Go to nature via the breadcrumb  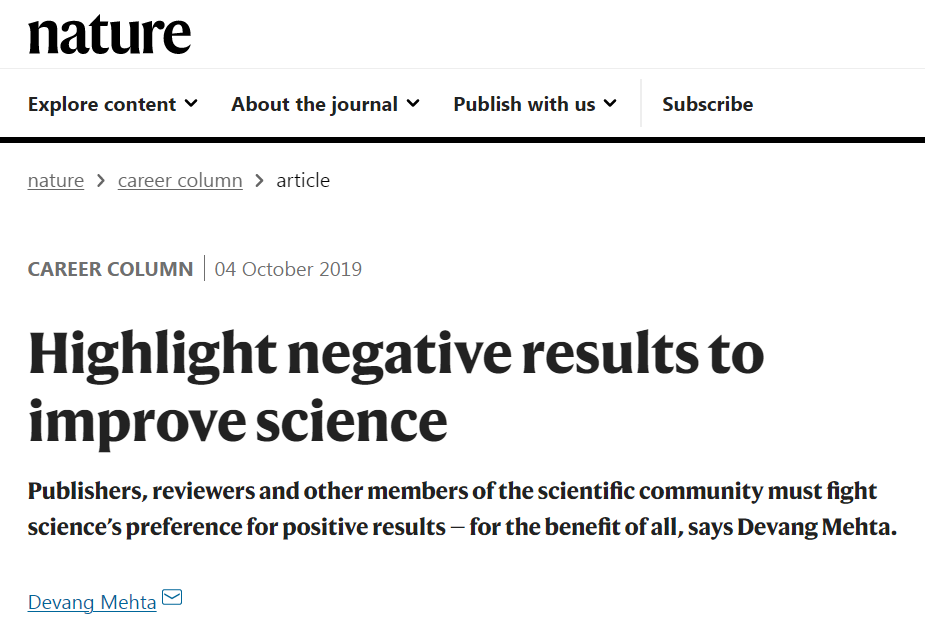[x=56, y=181]
